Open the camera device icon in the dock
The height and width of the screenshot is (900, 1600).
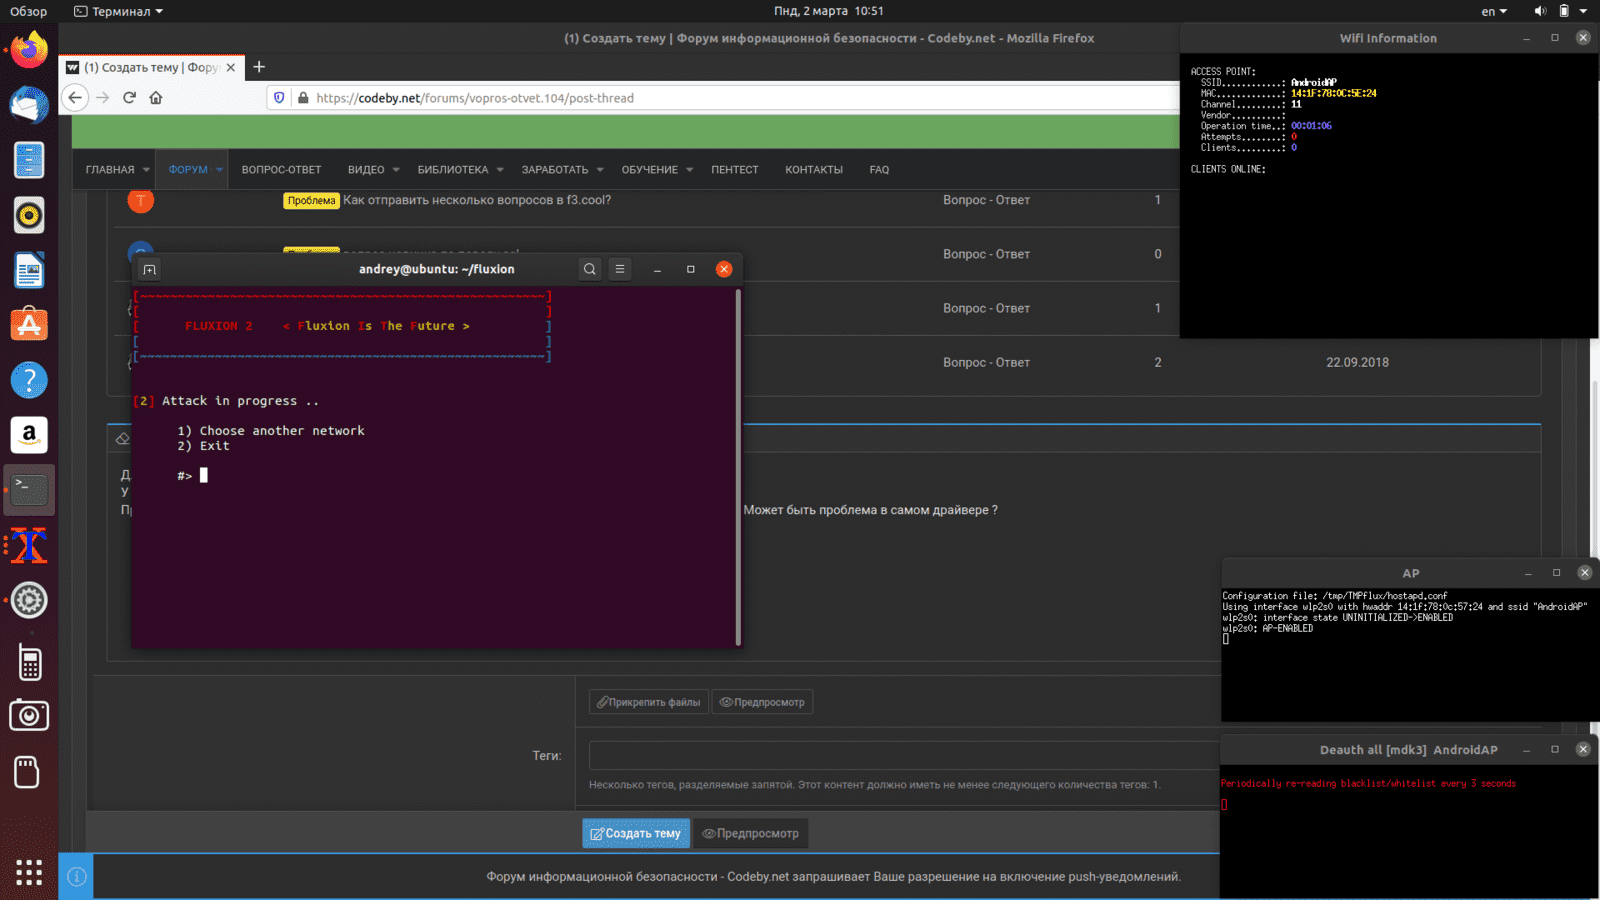tap(29, 716)
